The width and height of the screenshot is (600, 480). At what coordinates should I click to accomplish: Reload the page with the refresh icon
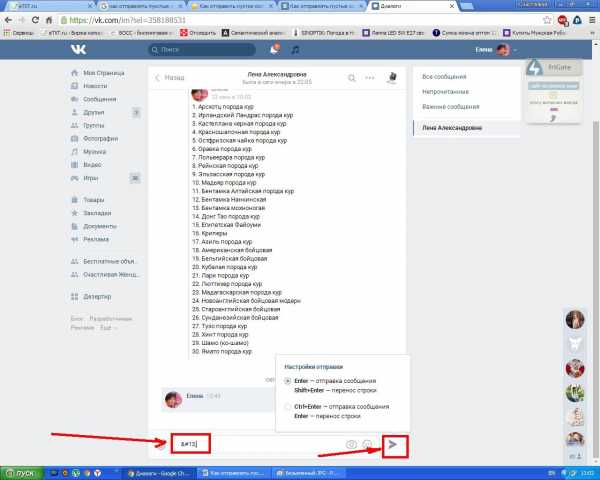(x=35, y=20)
